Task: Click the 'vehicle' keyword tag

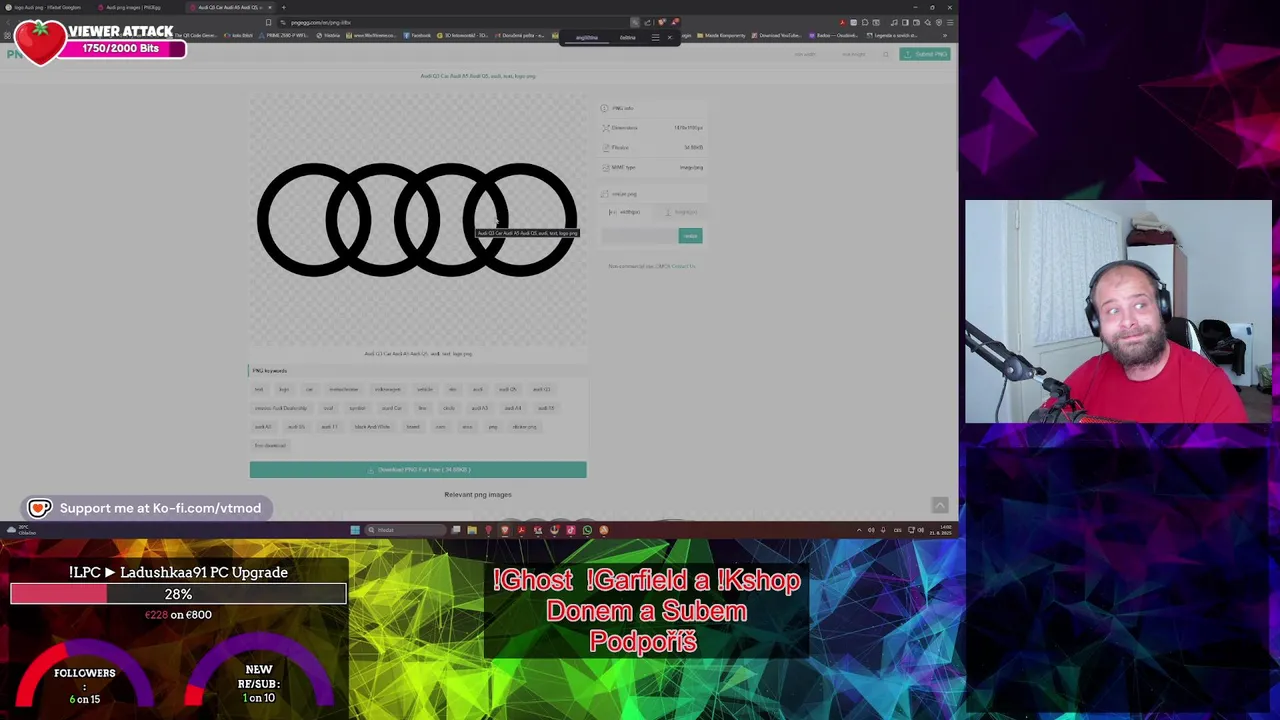Action: (x=425, y=389)
